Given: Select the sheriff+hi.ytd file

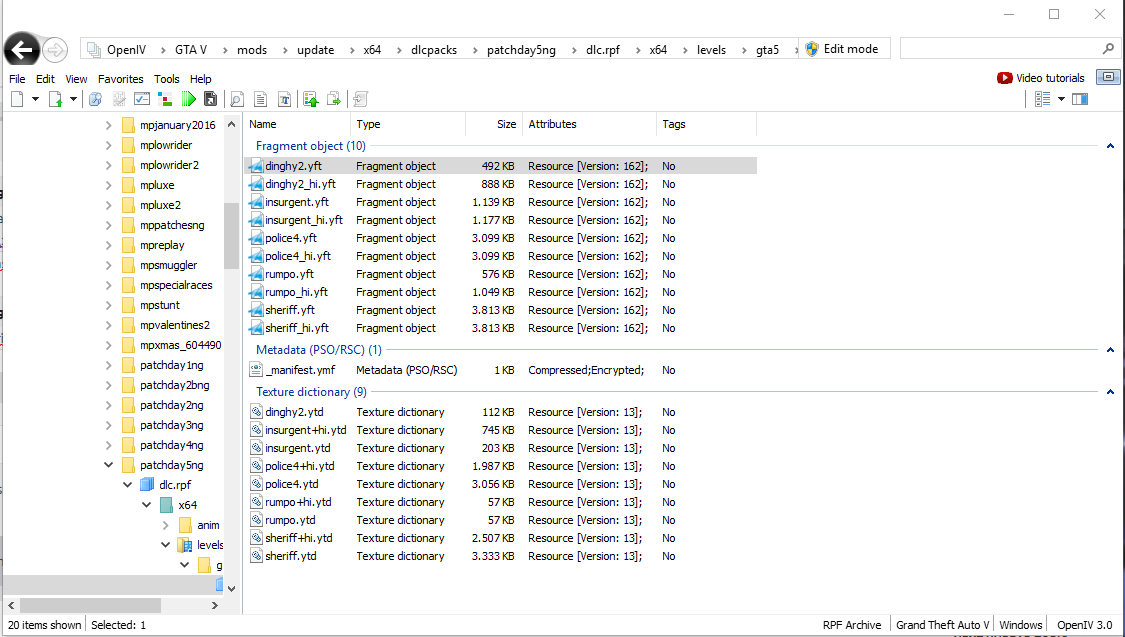Looking at the screenshot, I should point(298,538).
